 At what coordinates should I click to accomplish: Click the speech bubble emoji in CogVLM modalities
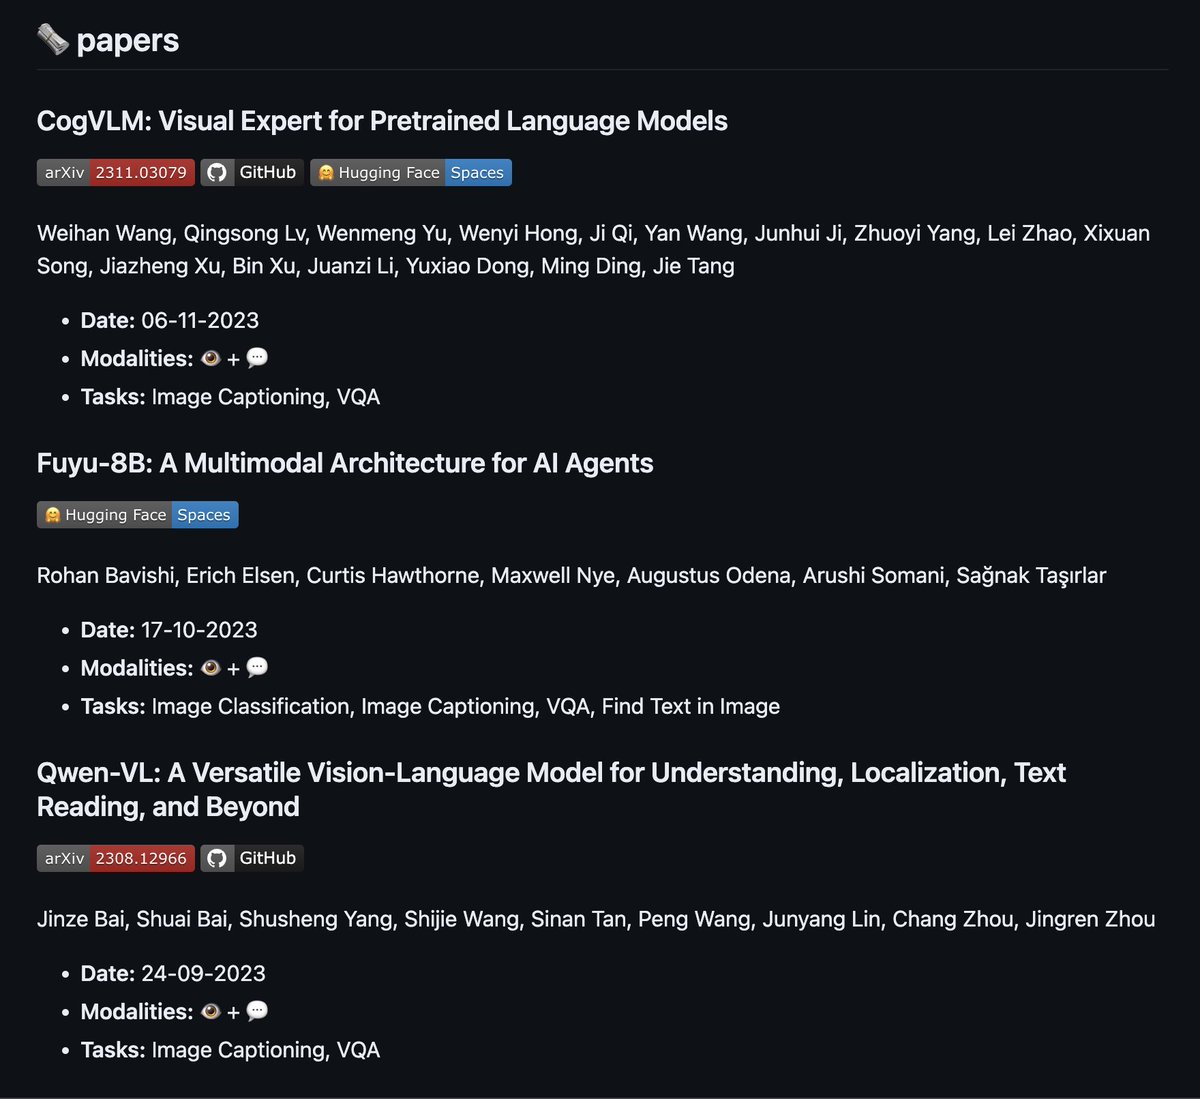pos(257,358)
